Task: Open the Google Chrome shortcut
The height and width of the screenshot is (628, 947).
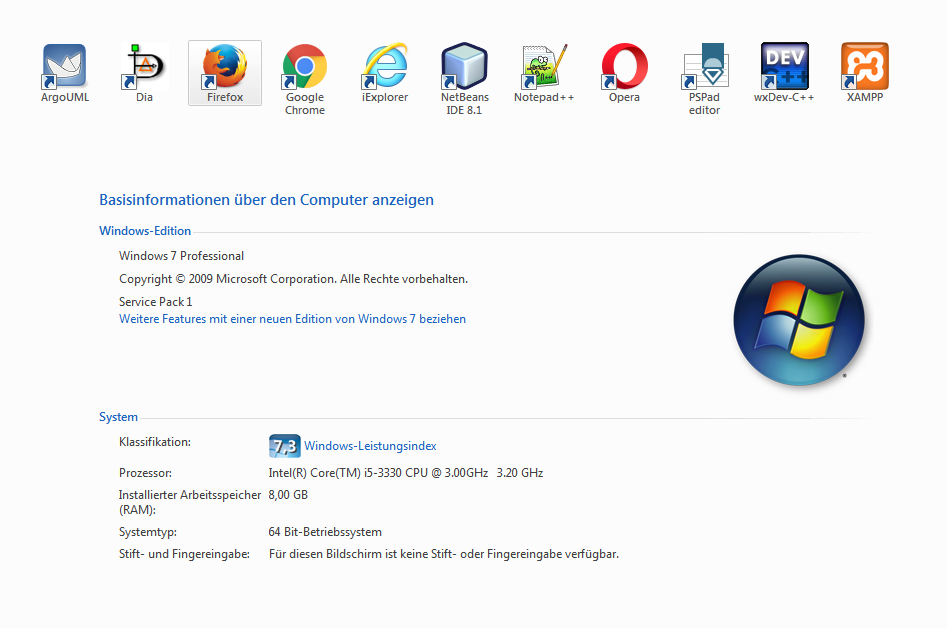Action: click(305, 68)
